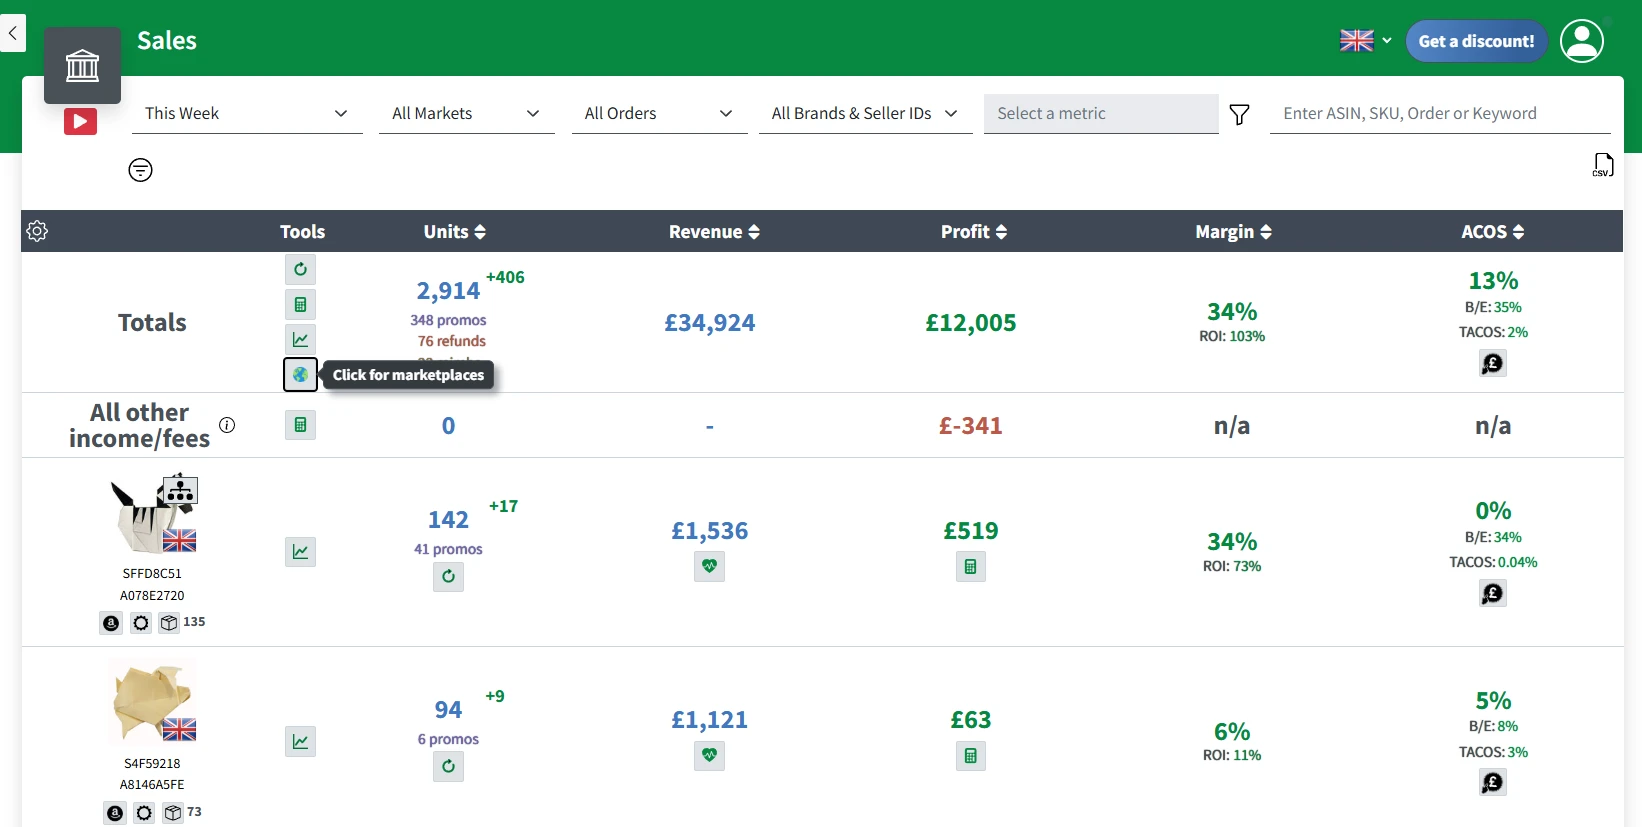The width and height of the screenshot is (1642, 827).
Task: Click the round filter-lines icon below This Week
Action: click(x=141, y=170)
